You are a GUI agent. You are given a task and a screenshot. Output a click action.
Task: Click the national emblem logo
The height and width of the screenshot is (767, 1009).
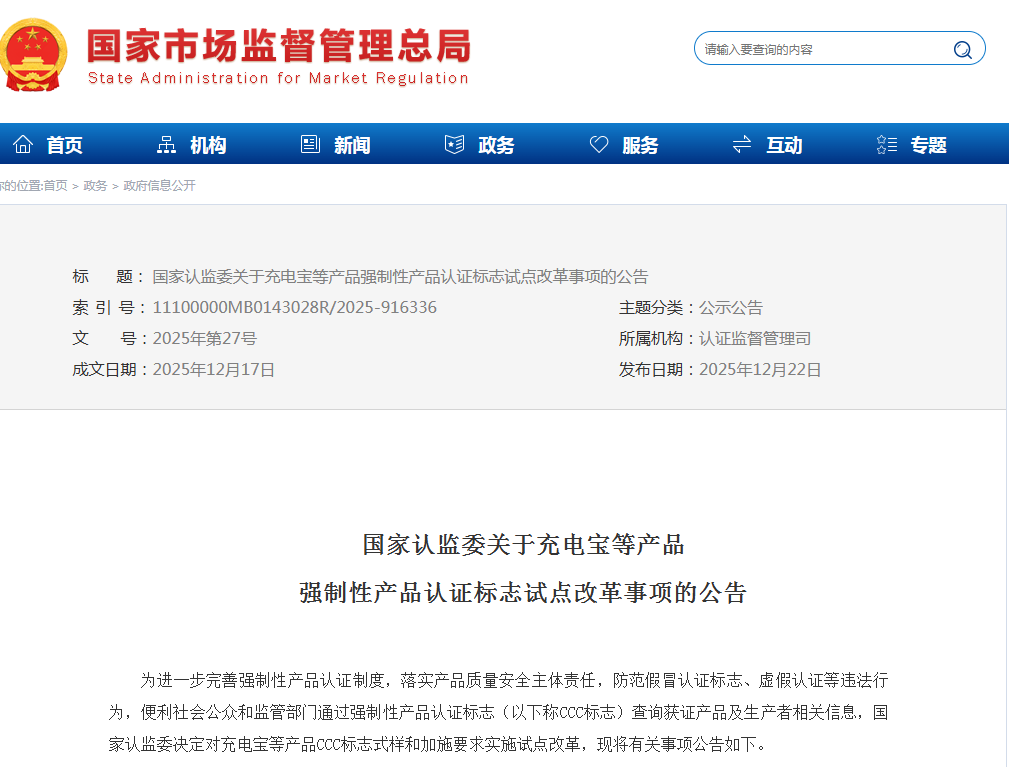(x=35, y=55)
